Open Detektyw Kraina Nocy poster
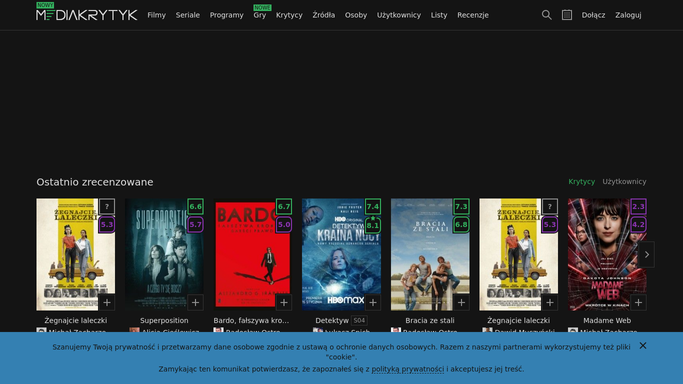This screenshot has width=683, height=384. pyautogui.click(x=342, y=255)
